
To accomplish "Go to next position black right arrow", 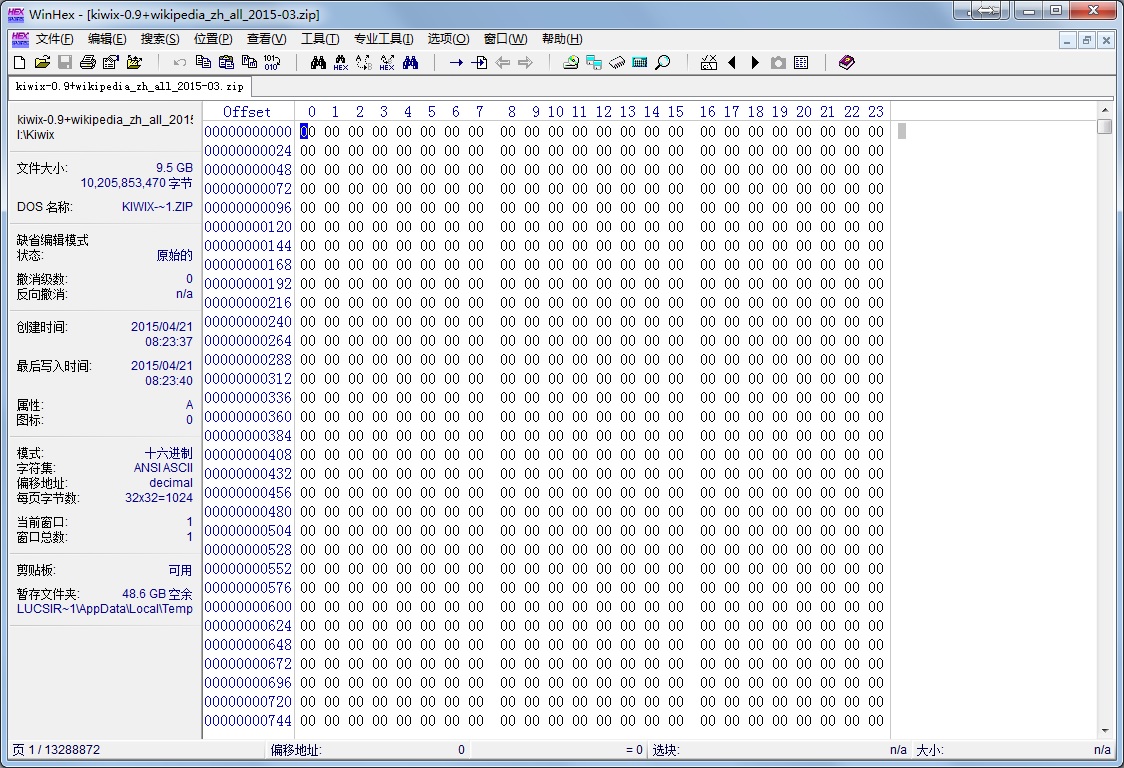I will pyautogui.click(x=754, y=63).
